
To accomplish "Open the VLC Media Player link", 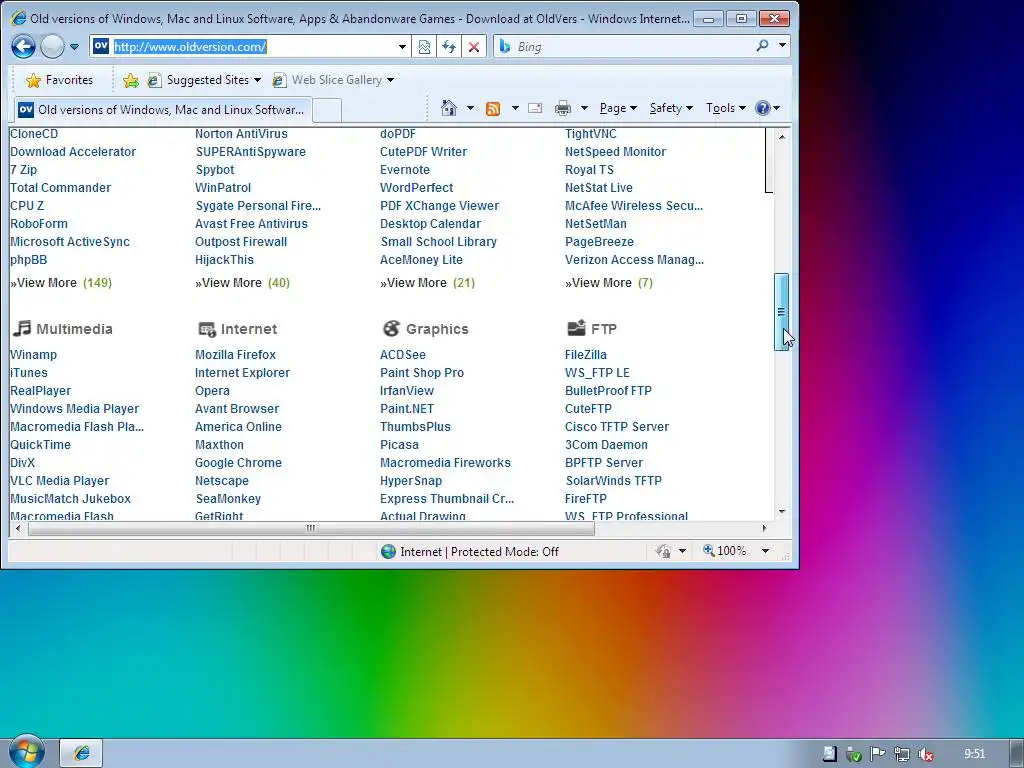I will tap(59, 481).
